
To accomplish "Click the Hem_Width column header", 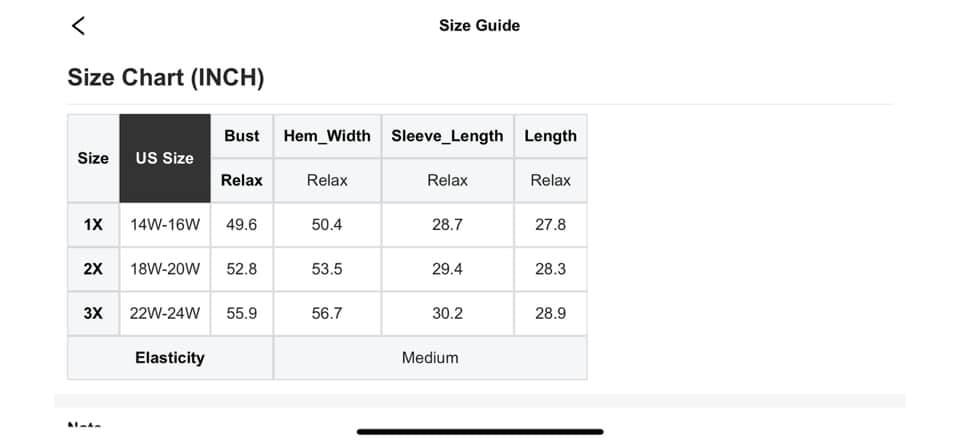I will pyautogui.click(x=327, y=136).
